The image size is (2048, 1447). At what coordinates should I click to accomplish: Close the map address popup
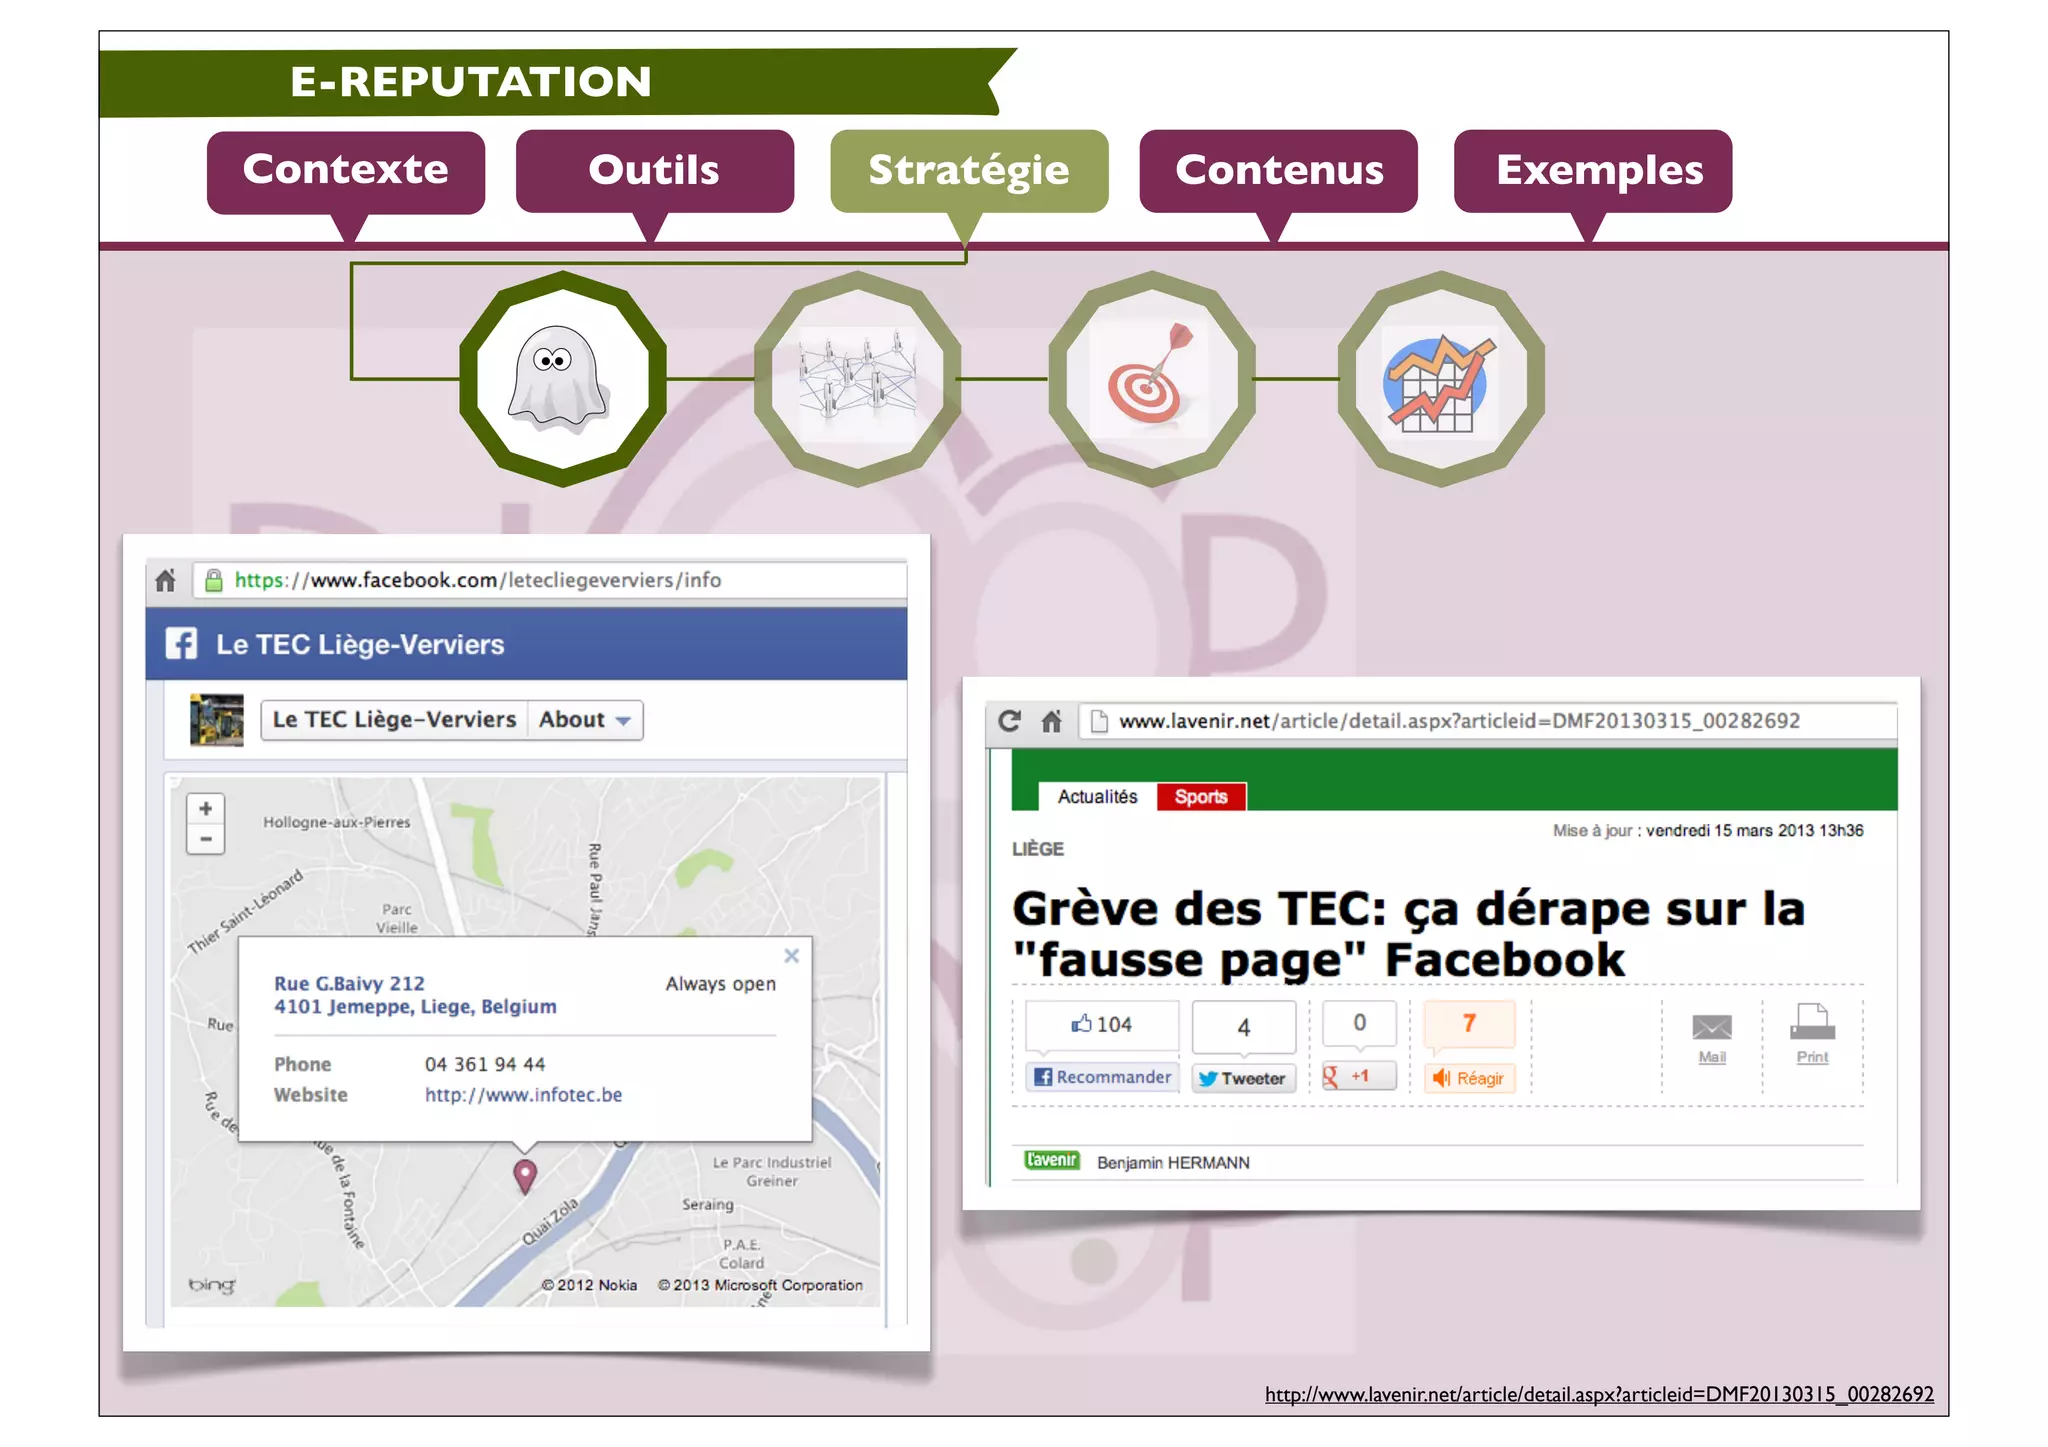(x=791, y=956)
